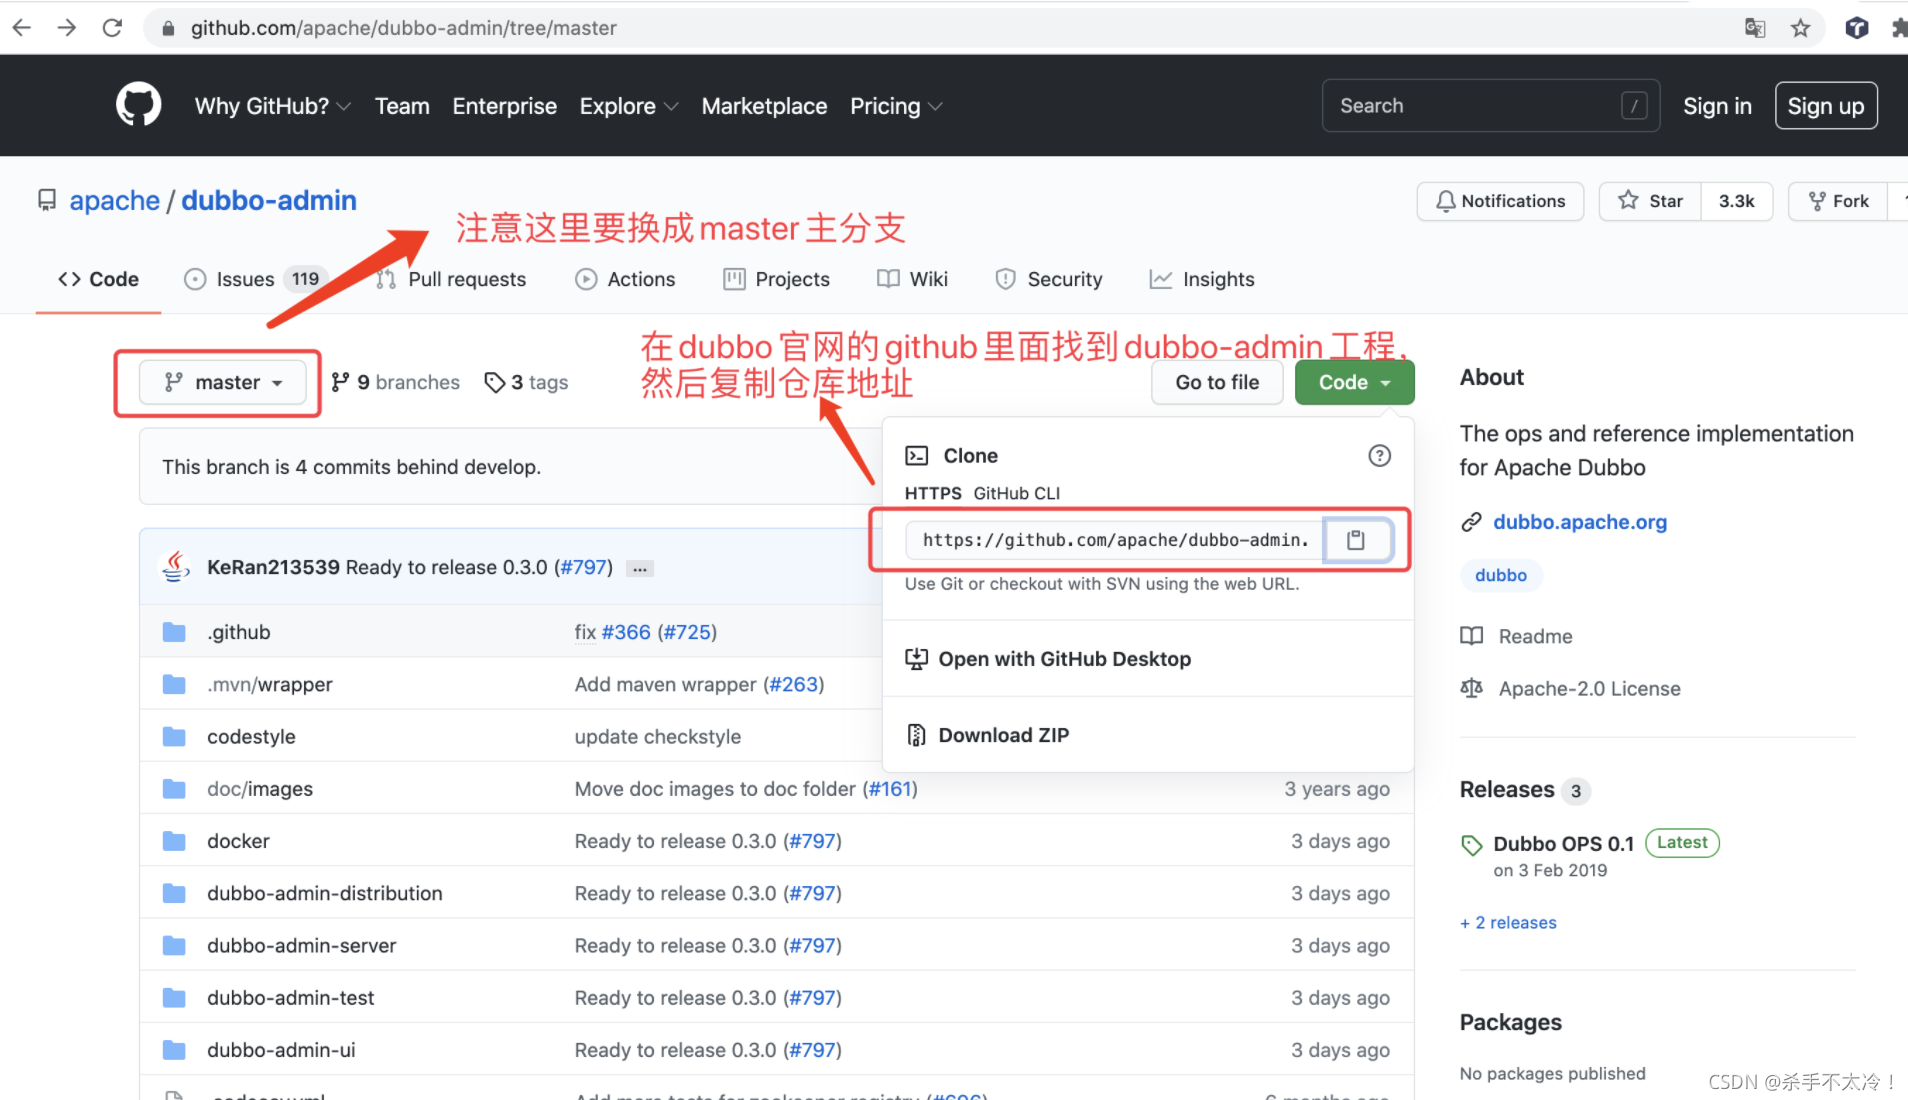Click the browser forward arrow
Viewport: 1908px width, 1100px height.
(x=67, y=28)
